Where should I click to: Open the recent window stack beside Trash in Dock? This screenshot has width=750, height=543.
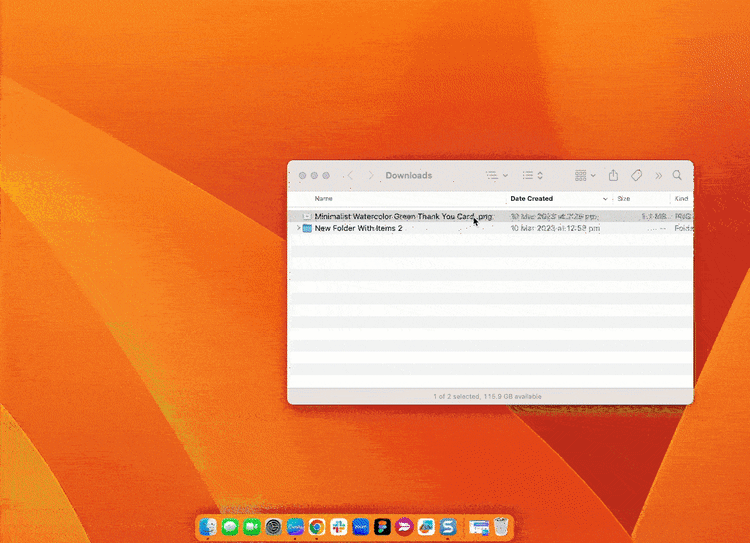point(479,527)
